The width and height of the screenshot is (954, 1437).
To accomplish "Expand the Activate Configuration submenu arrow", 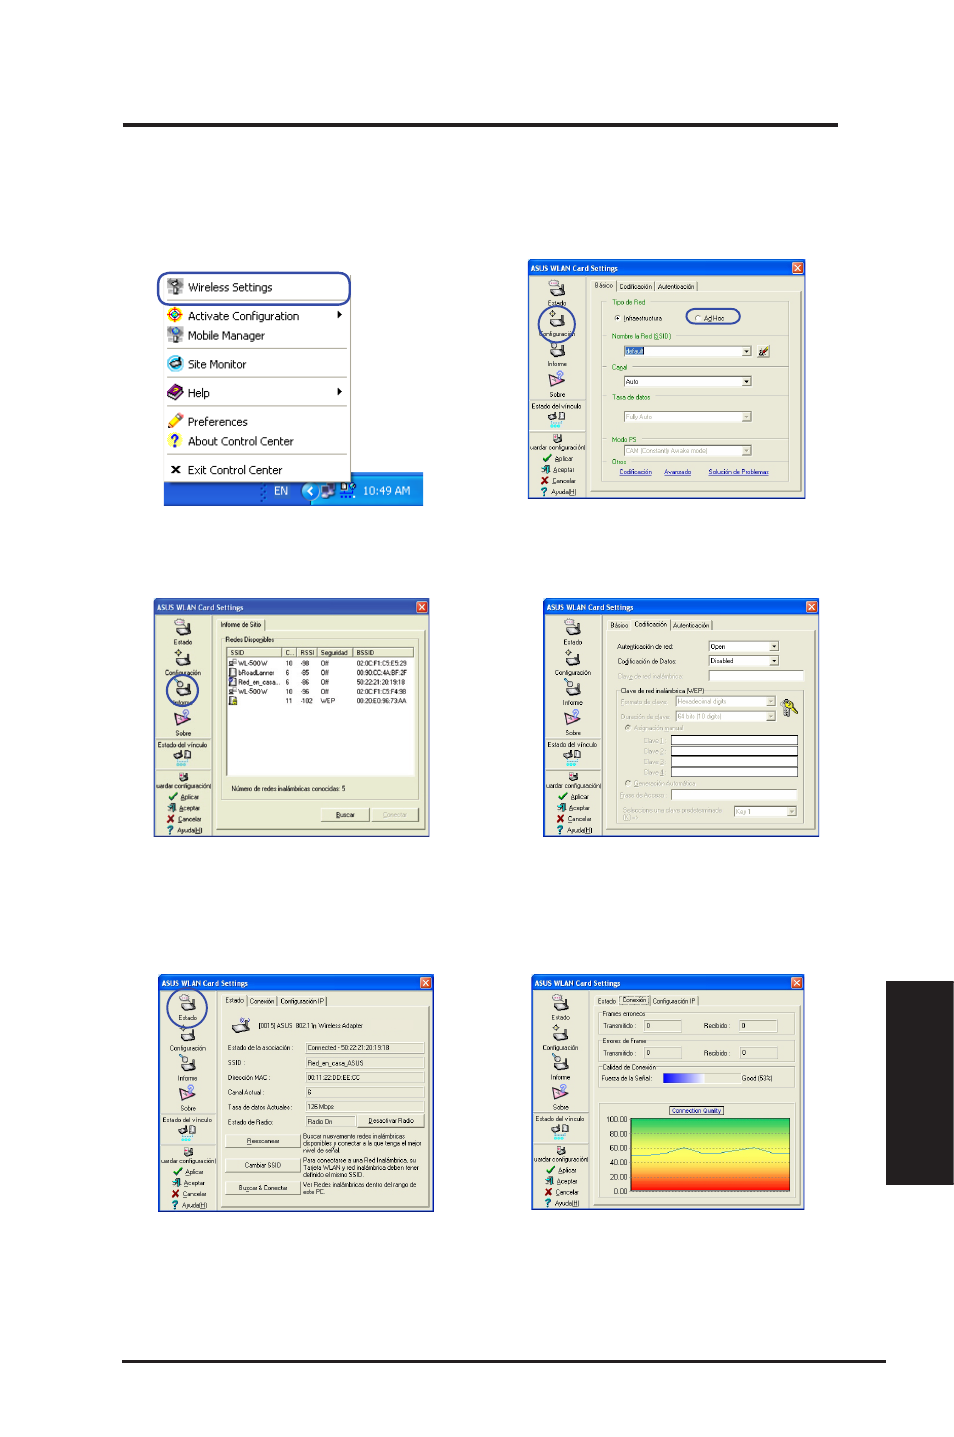I will 340,315.
